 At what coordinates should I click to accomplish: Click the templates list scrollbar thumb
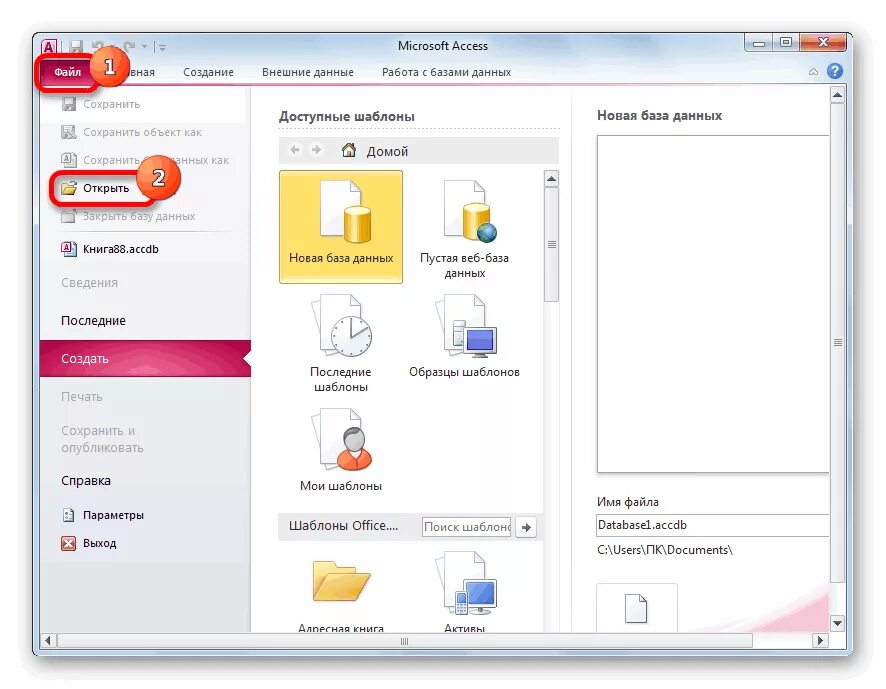(551, 244)
